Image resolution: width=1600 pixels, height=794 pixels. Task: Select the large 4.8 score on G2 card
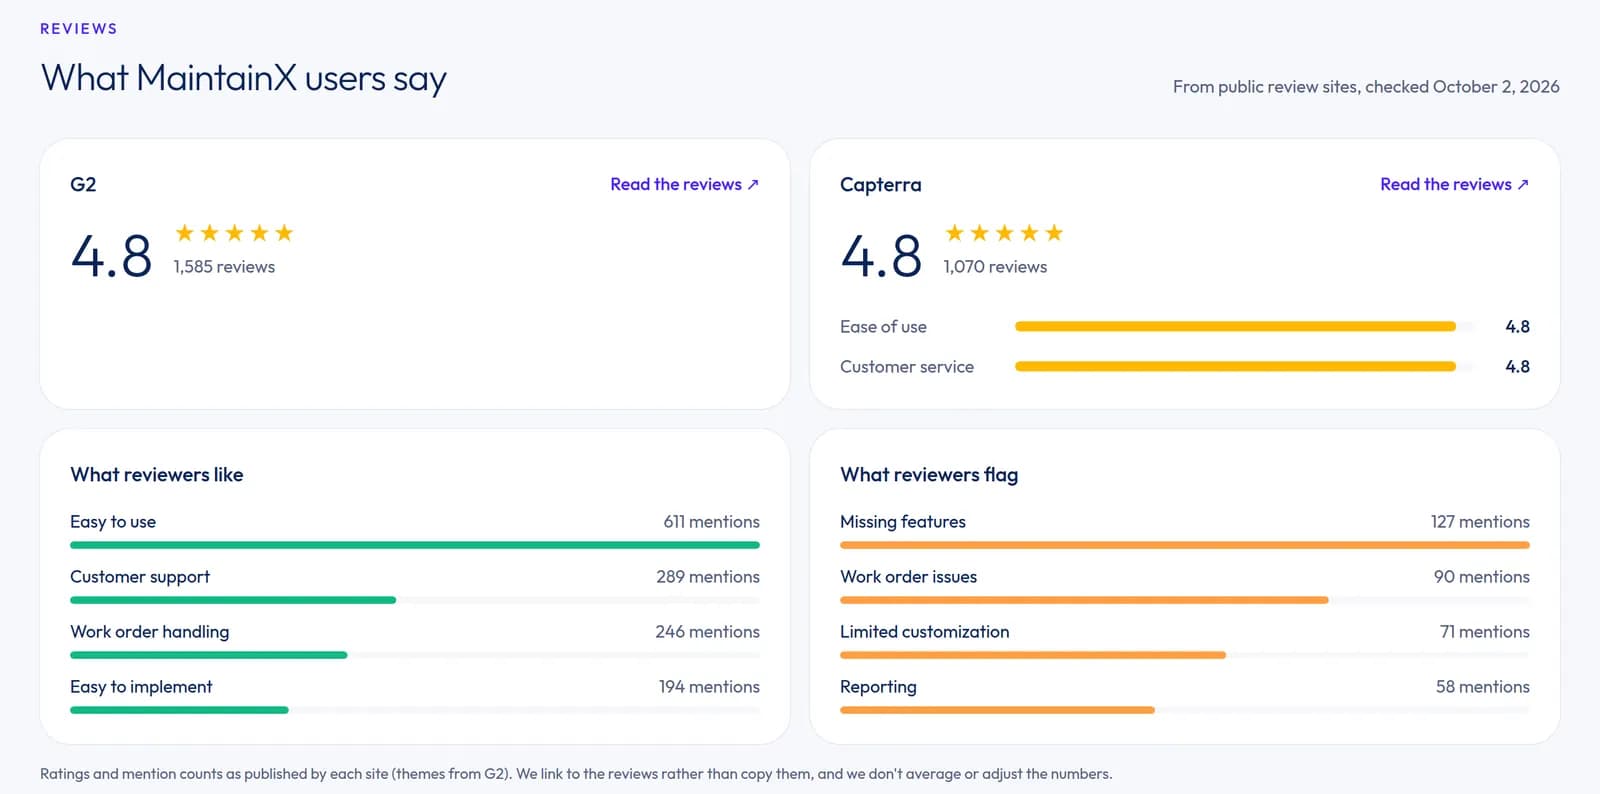(111, 255)
